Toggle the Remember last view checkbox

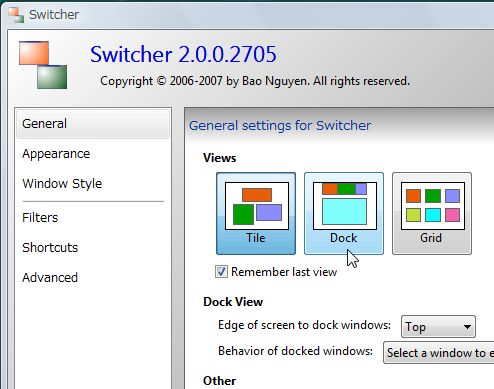221,272
